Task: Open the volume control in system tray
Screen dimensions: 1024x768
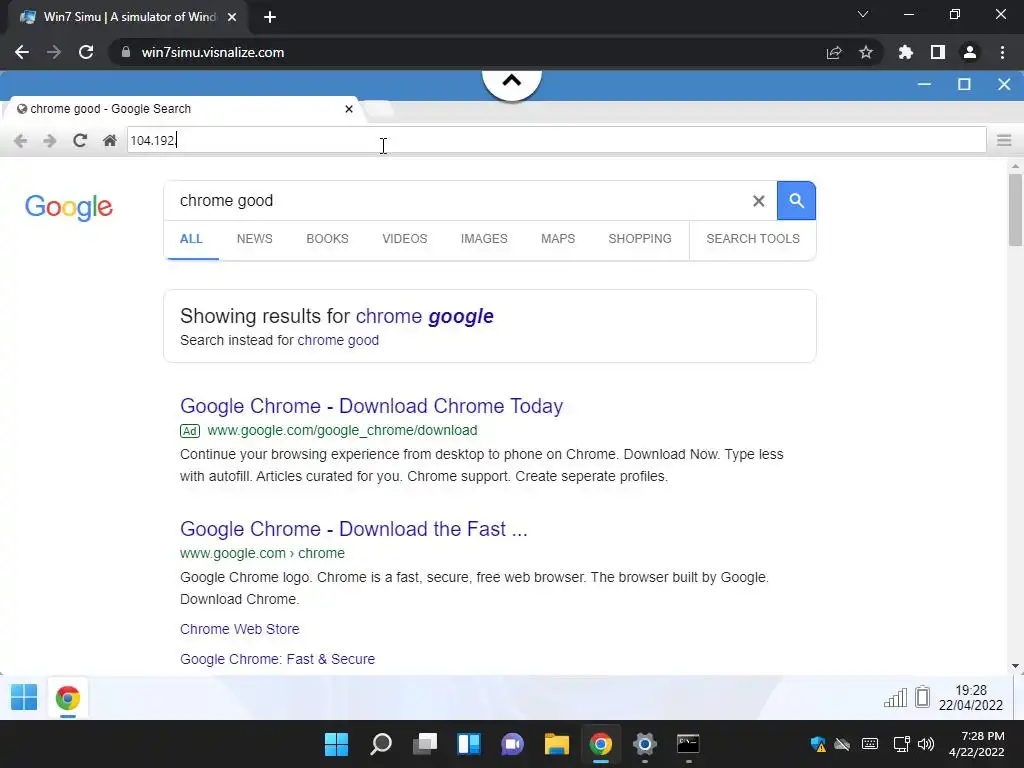Action: click(x=926, y=744)
